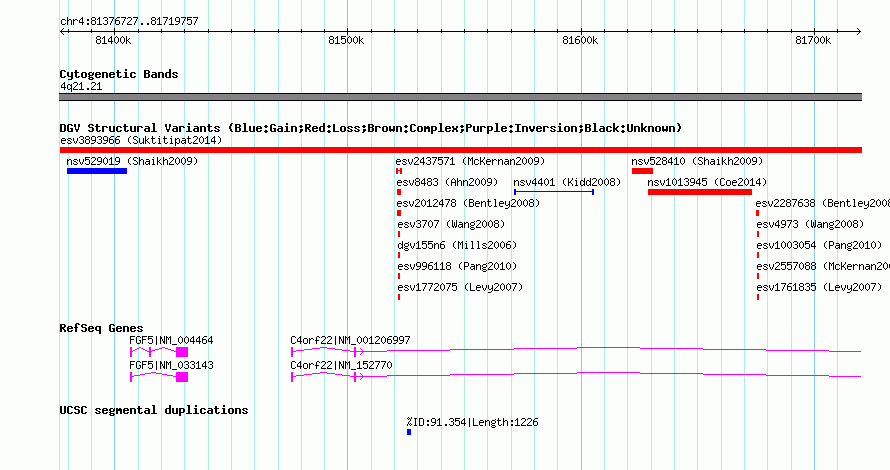Click the small red esv2287638 loss marker
The image size is (890, 470).
point(758,213)
